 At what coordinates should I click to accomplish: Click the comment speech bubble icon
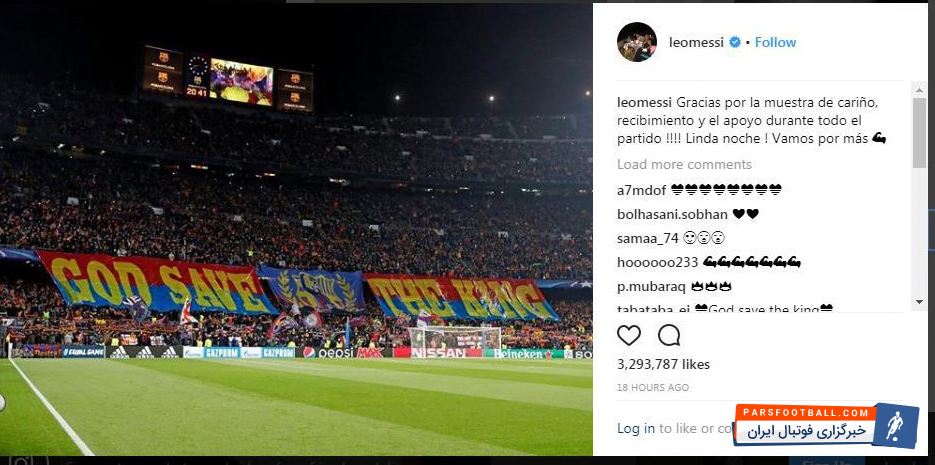(x=669, y=335)
